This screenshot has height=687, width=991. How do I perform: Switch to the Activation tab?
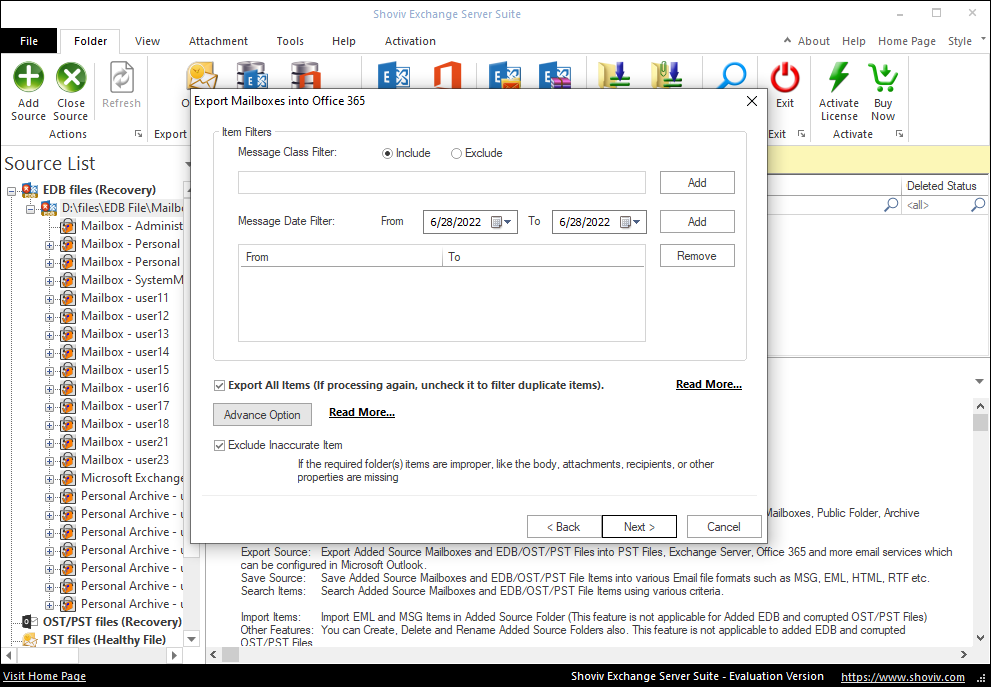pos(410,41)
